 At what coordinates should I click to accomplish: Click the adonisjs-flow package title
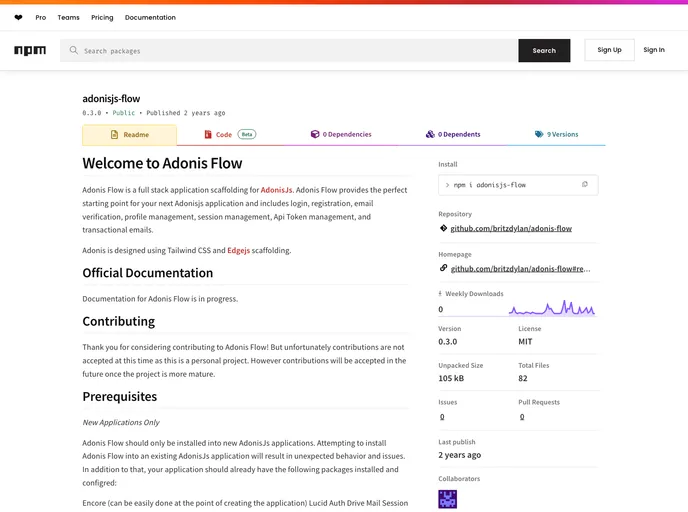point(111,99)
